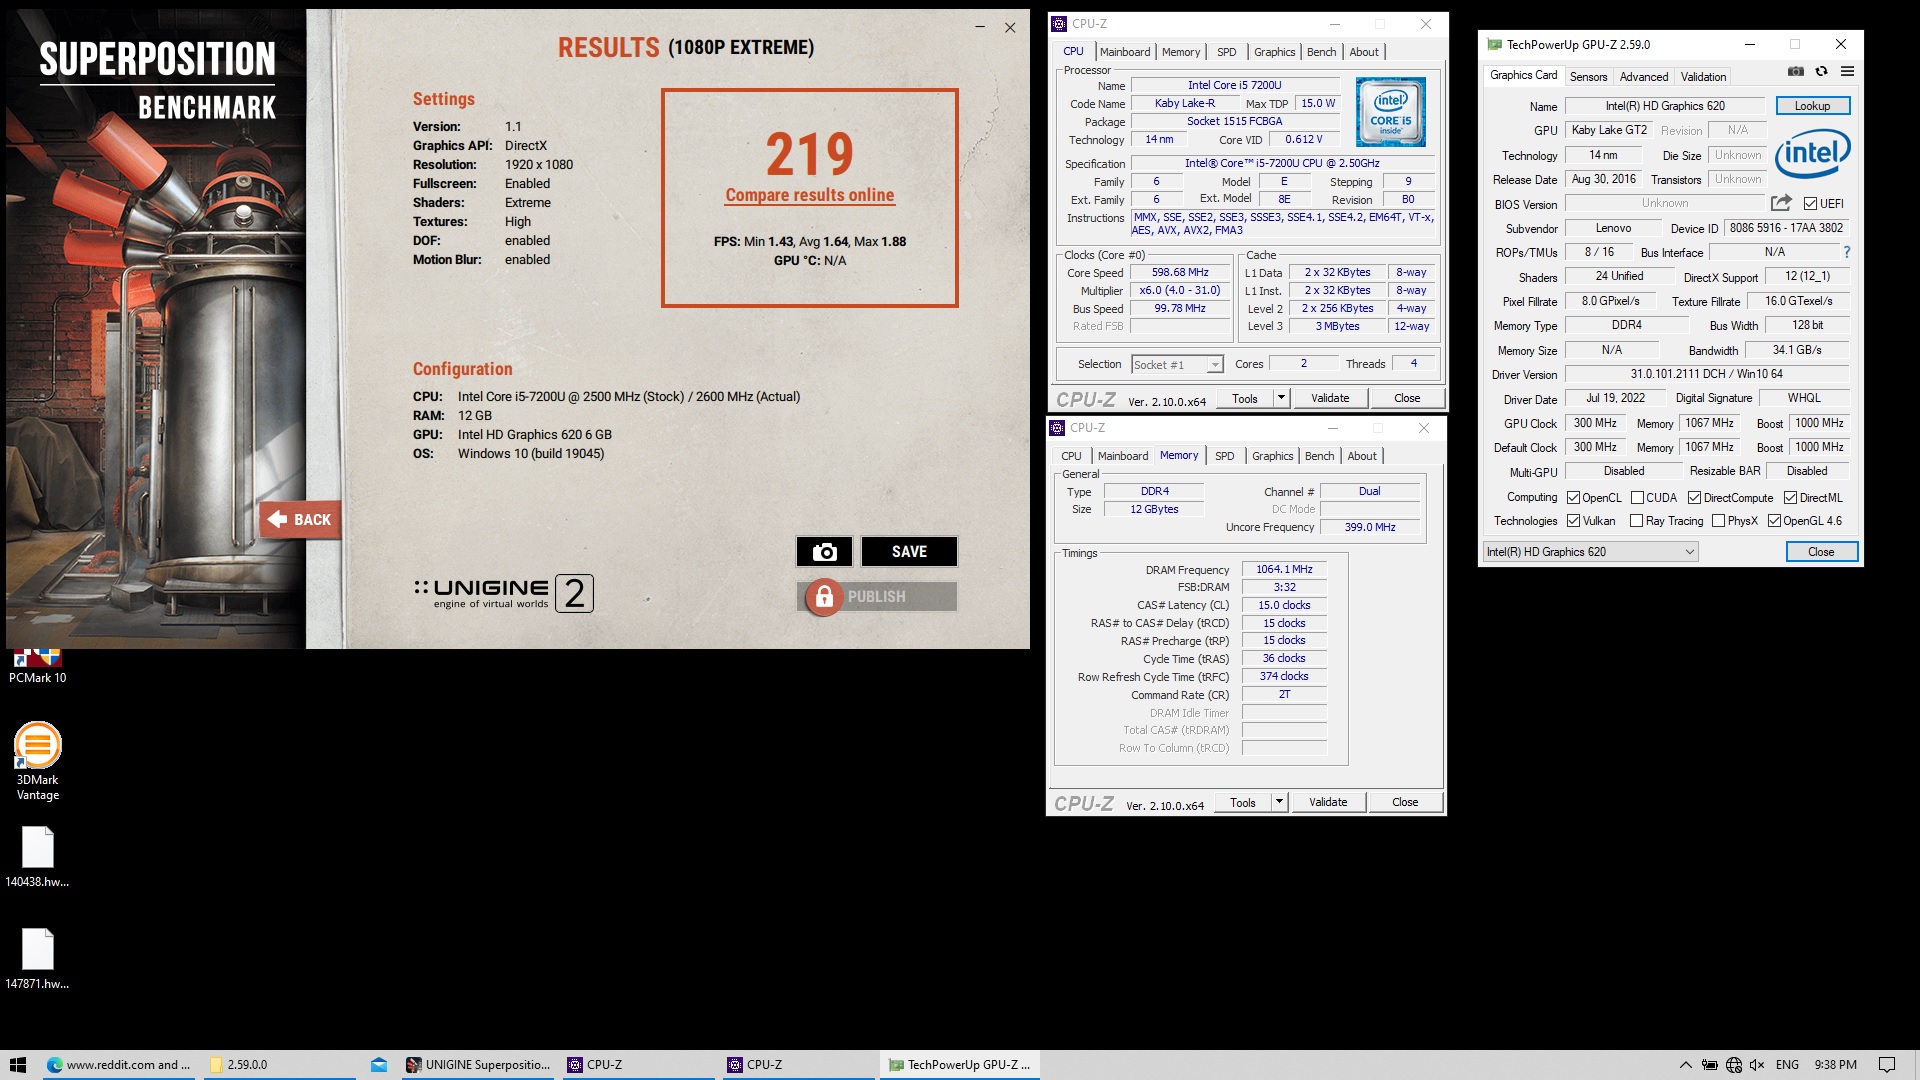Image resolution: width=1920 pixels, height=1080 pixels.
Task: Open the Mail app from the taskbar
Action: coord(379,1065)
